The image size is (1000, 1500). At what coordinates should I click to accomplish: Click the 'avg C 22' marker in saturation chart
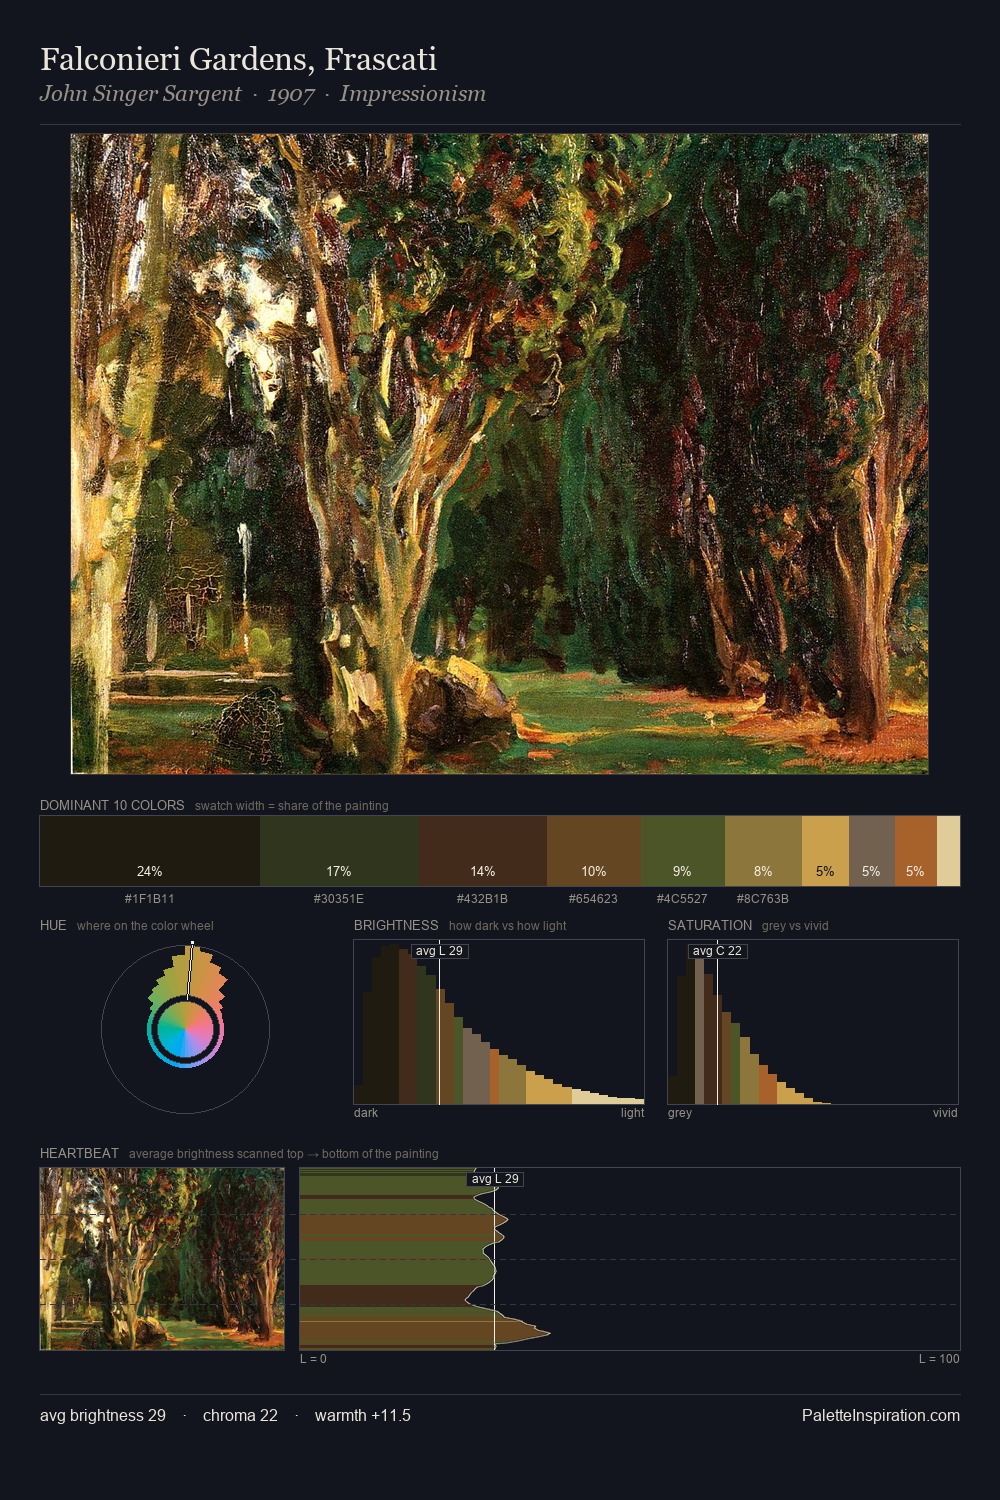(718, 950)
